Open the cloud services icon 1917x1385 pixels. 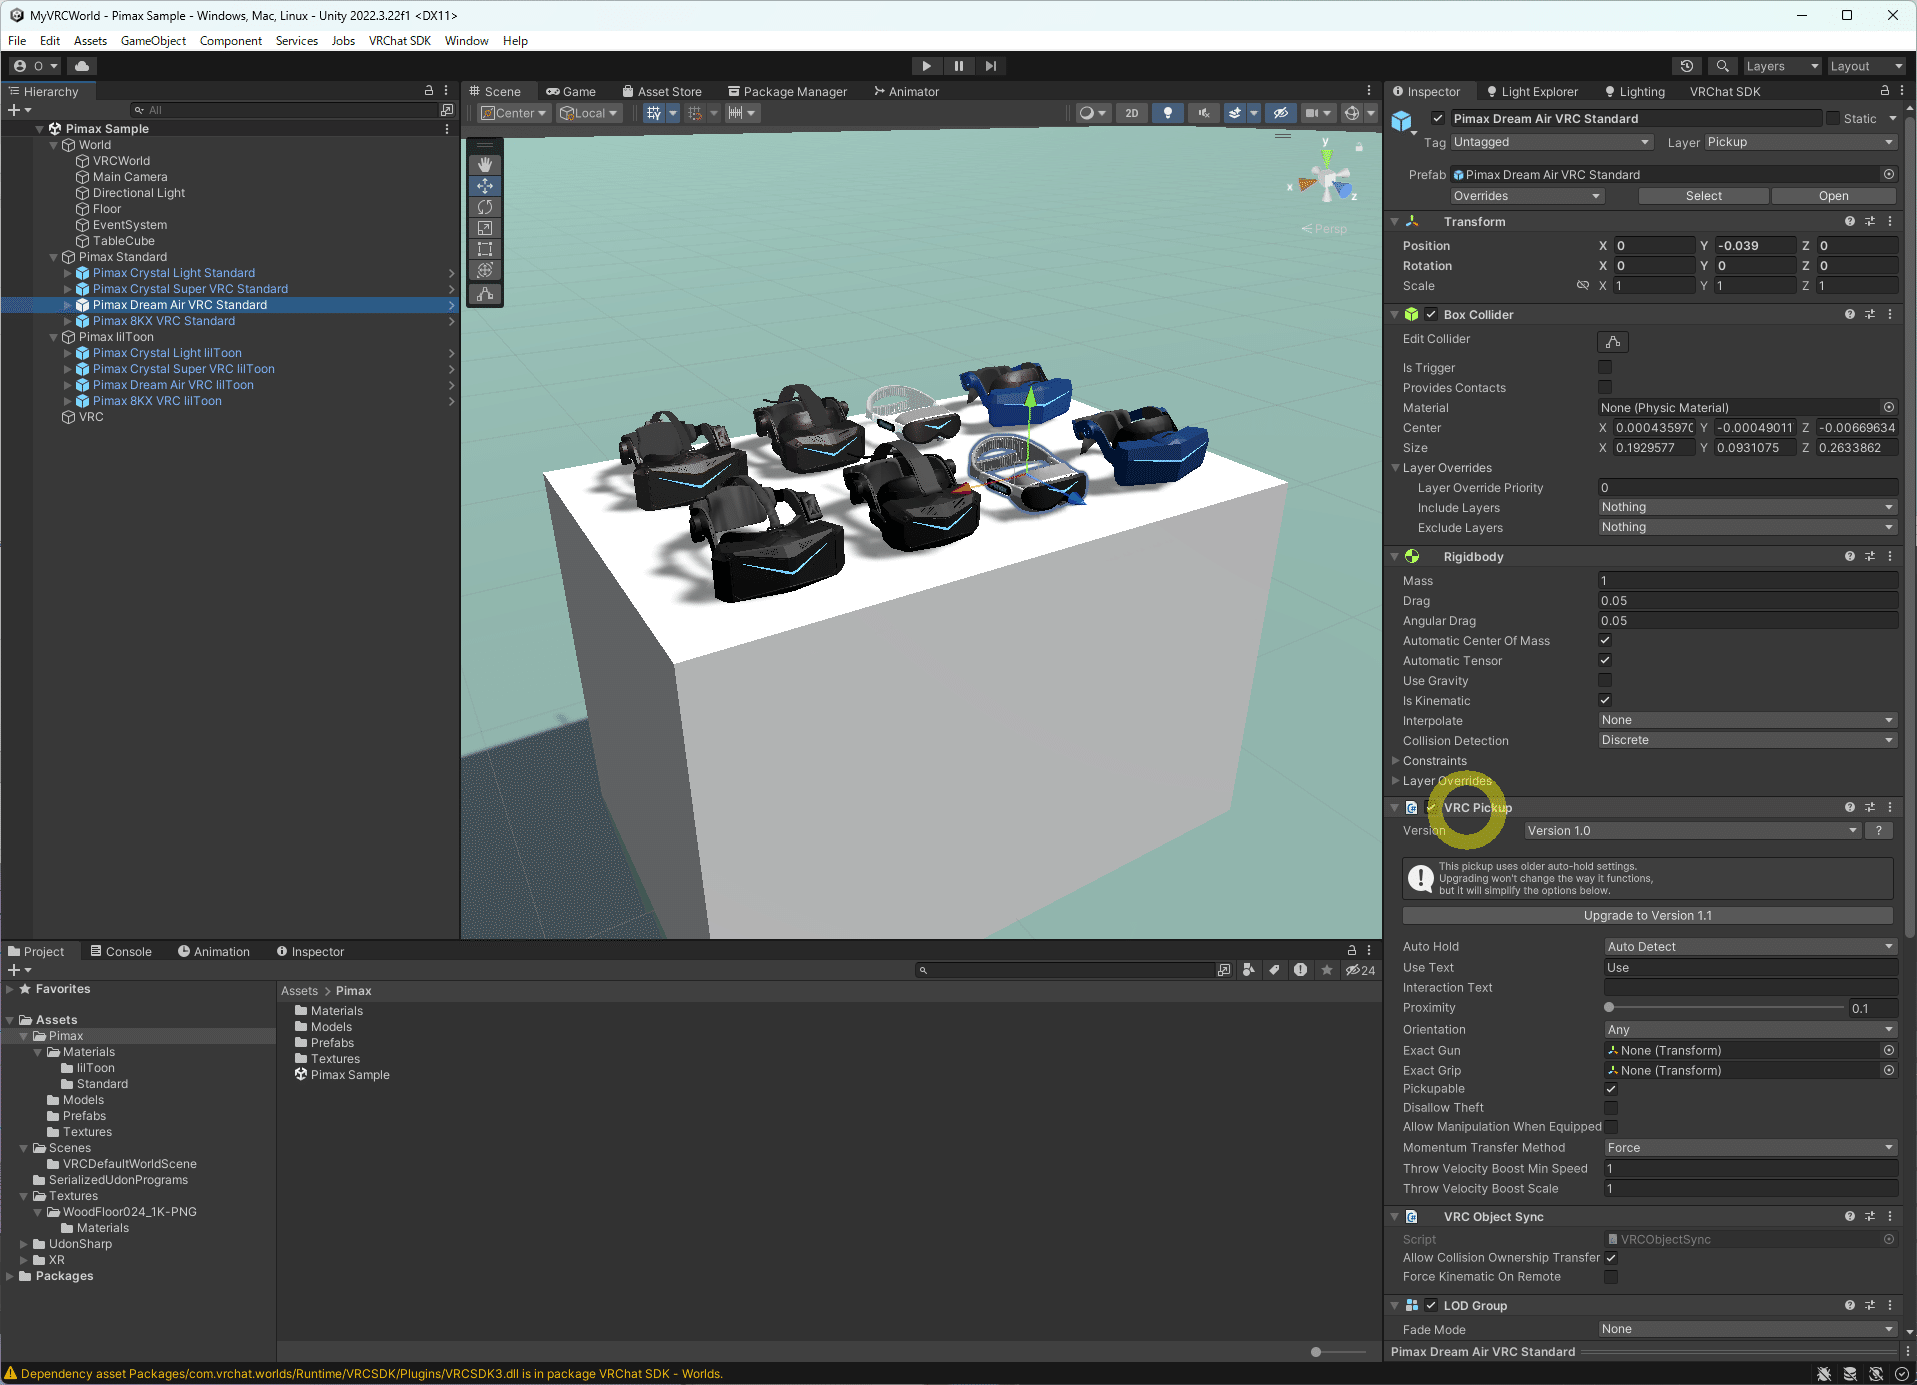tap(82, 66)
